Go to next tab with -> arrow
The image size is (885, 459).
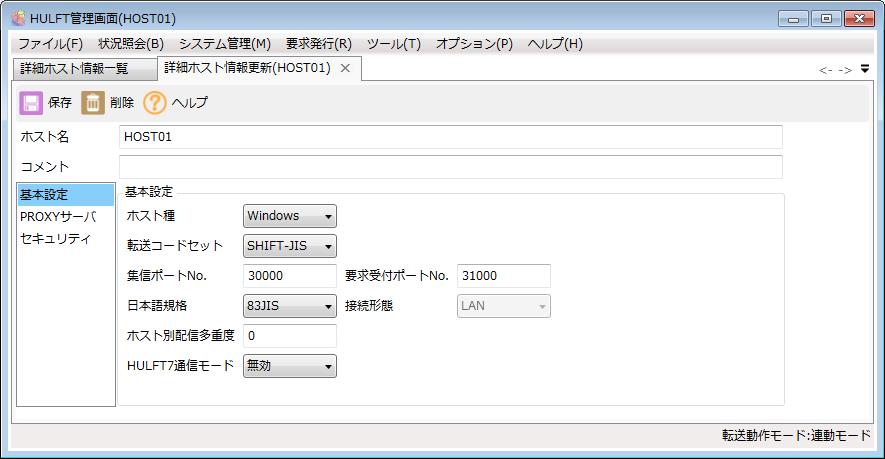click(x=845, y=70)
